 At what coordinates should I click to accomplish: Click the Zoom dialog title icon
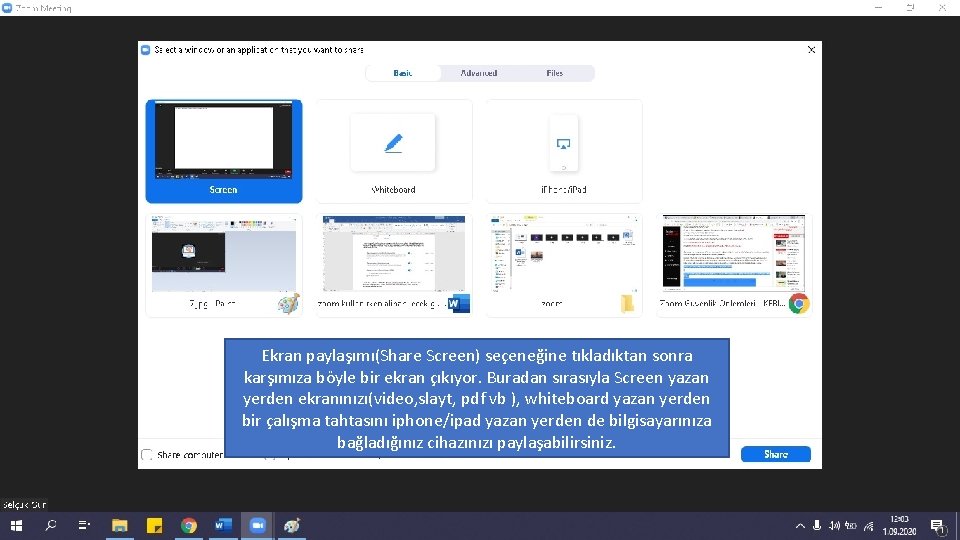(x=146, y=50)
